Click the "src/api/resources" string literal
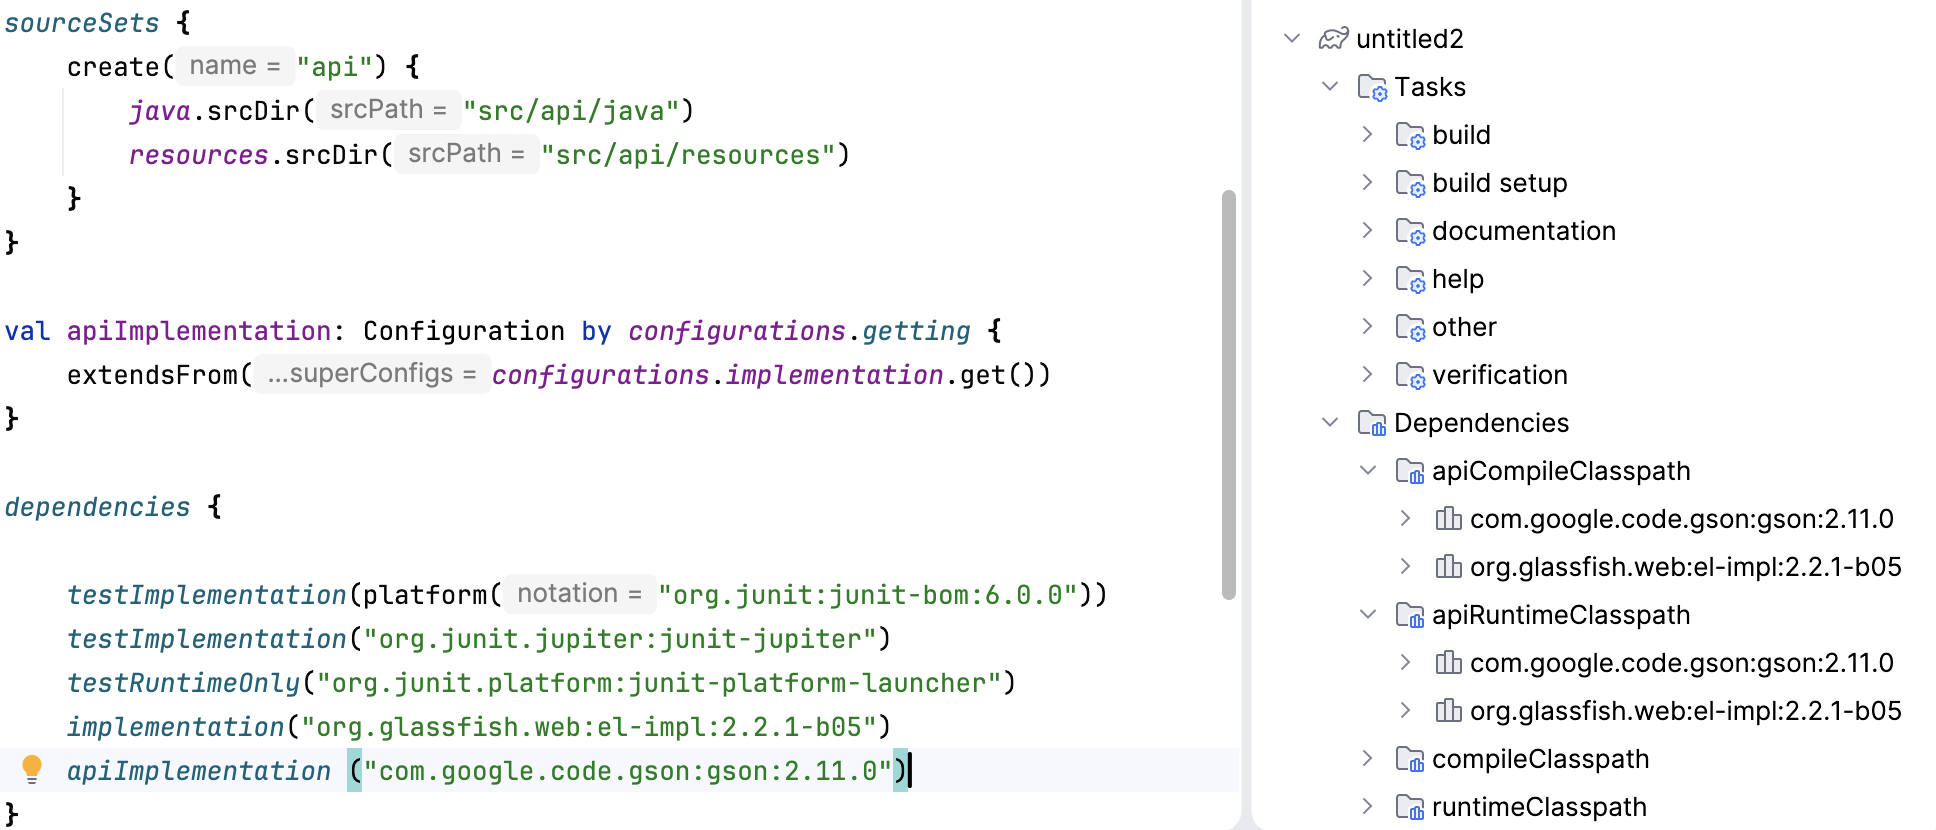 click(689, 155)
